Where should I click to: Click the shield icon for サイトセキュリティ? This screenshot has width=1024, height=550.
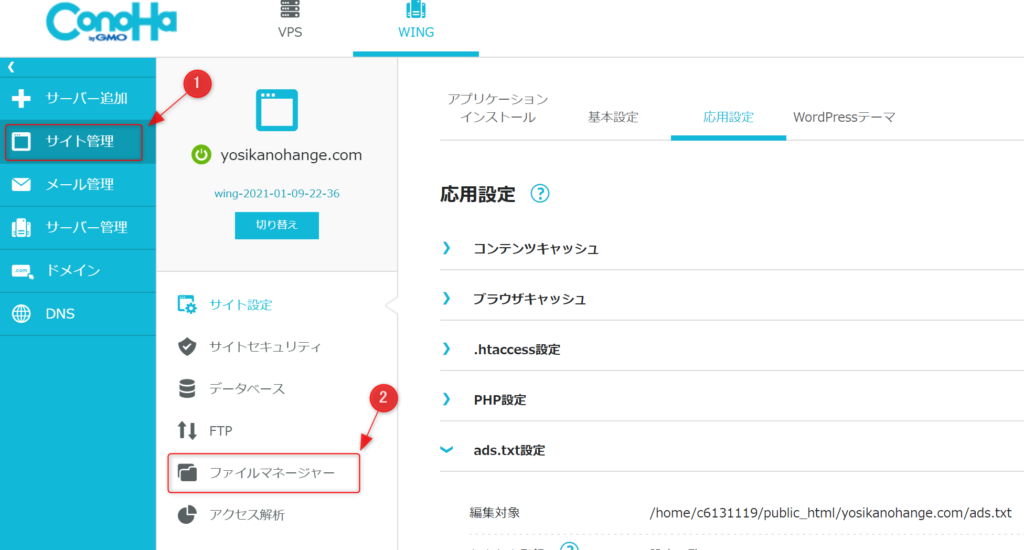187,346
